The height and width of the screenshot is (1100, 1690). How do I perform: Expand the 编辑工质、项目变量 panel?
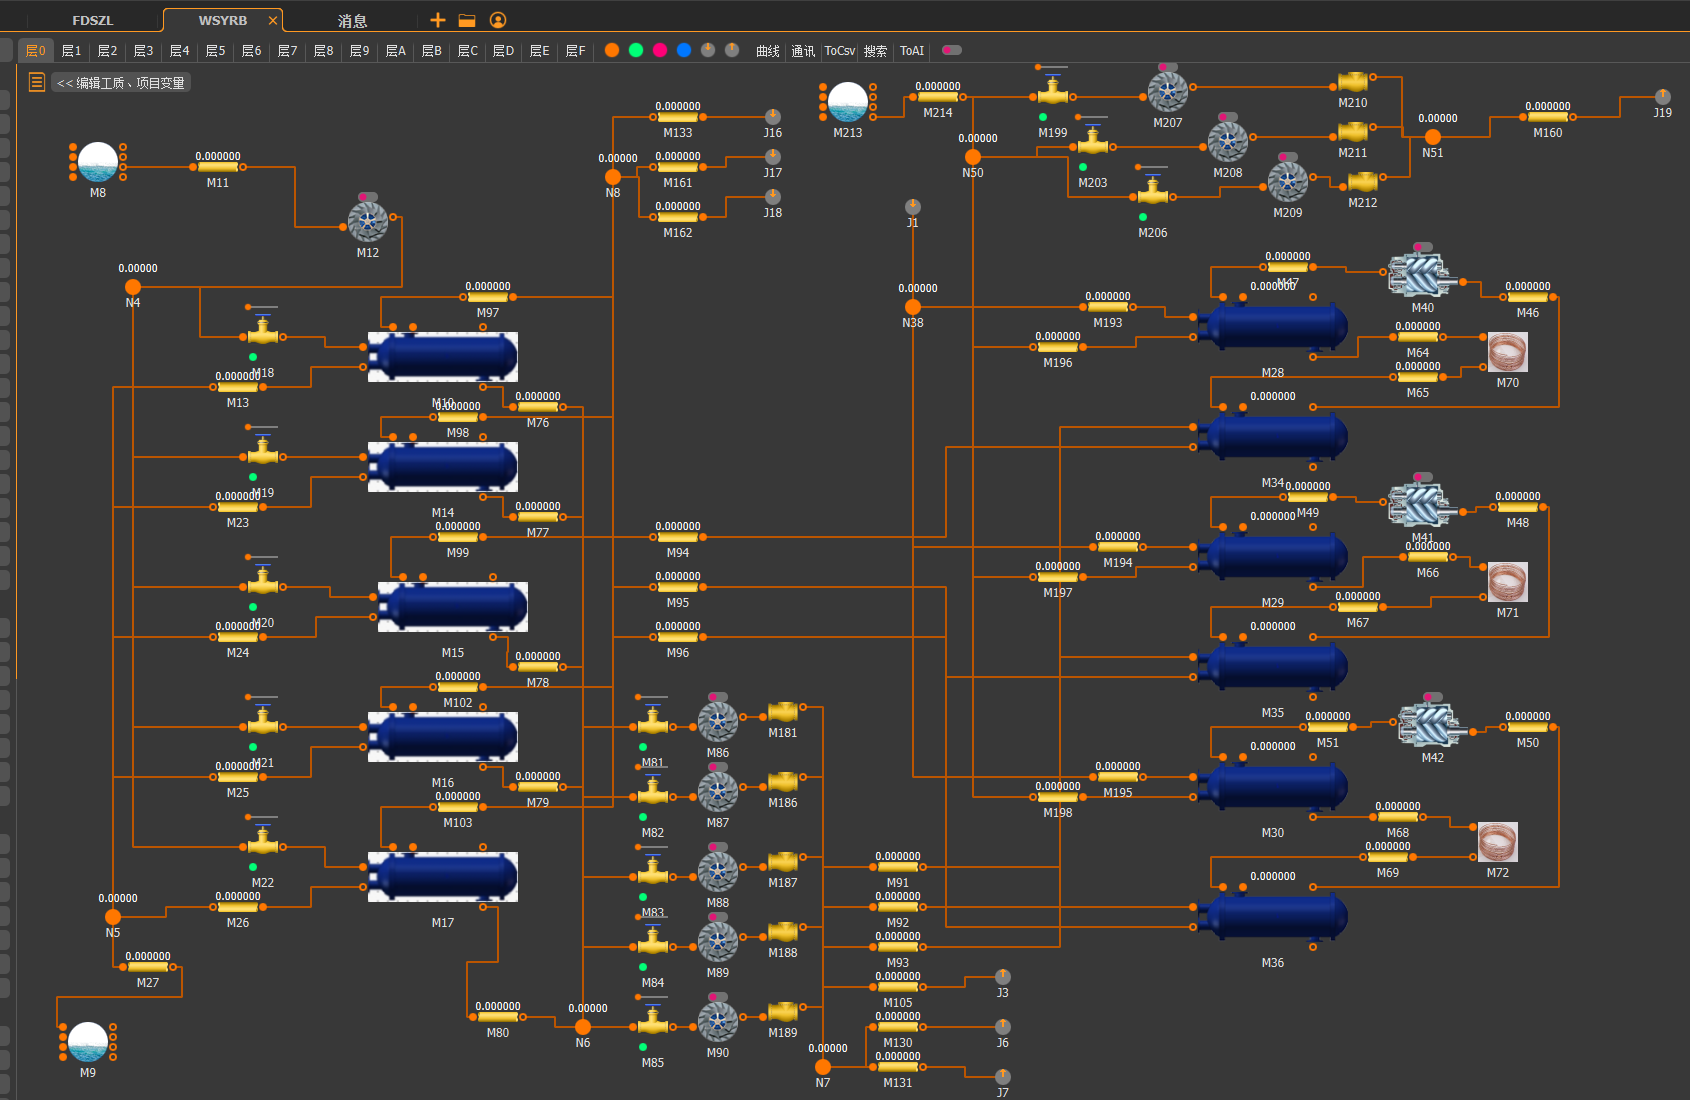click(x=121, y=83)
